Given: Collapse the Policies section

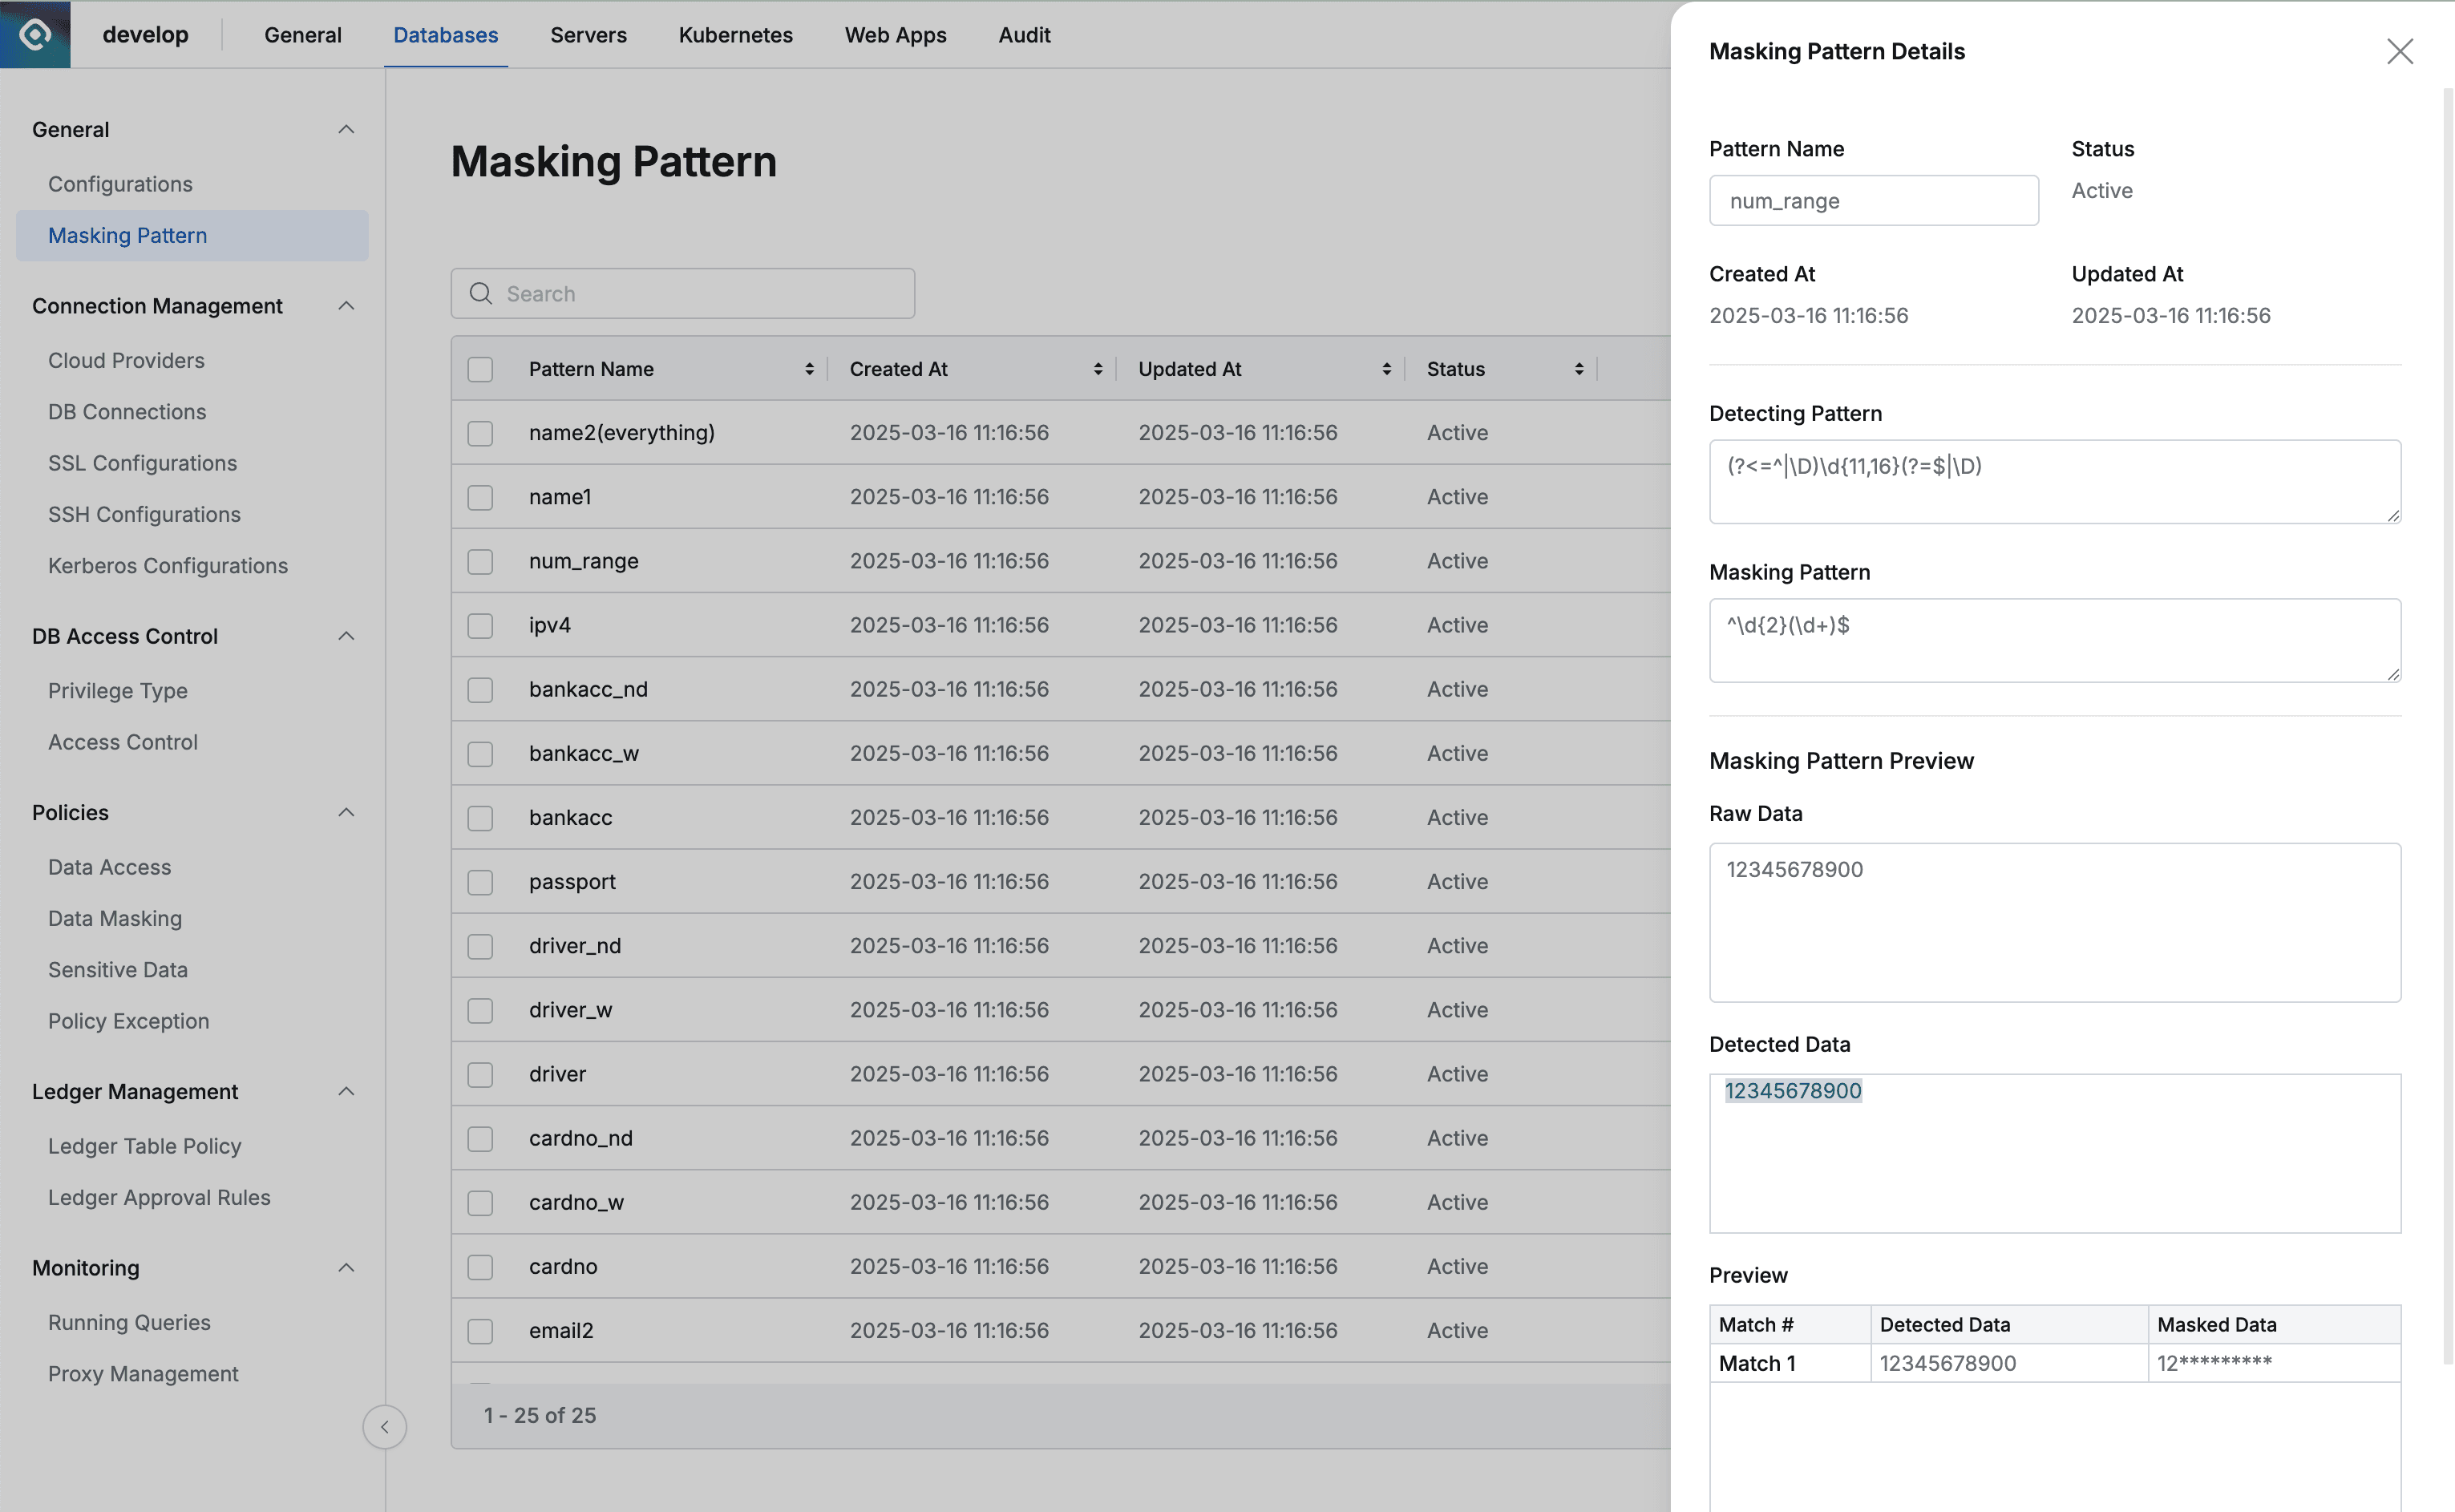Looking at the screenshot, I should (x=346, y=812).
